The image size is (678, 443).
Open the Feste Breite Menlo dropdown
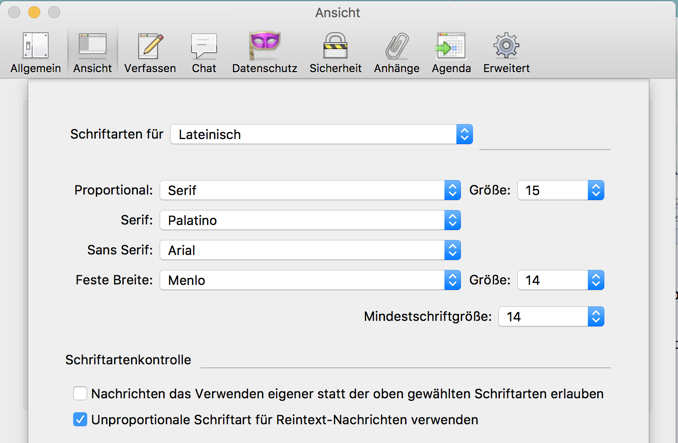pyautogui.click(x=310, y=280)
